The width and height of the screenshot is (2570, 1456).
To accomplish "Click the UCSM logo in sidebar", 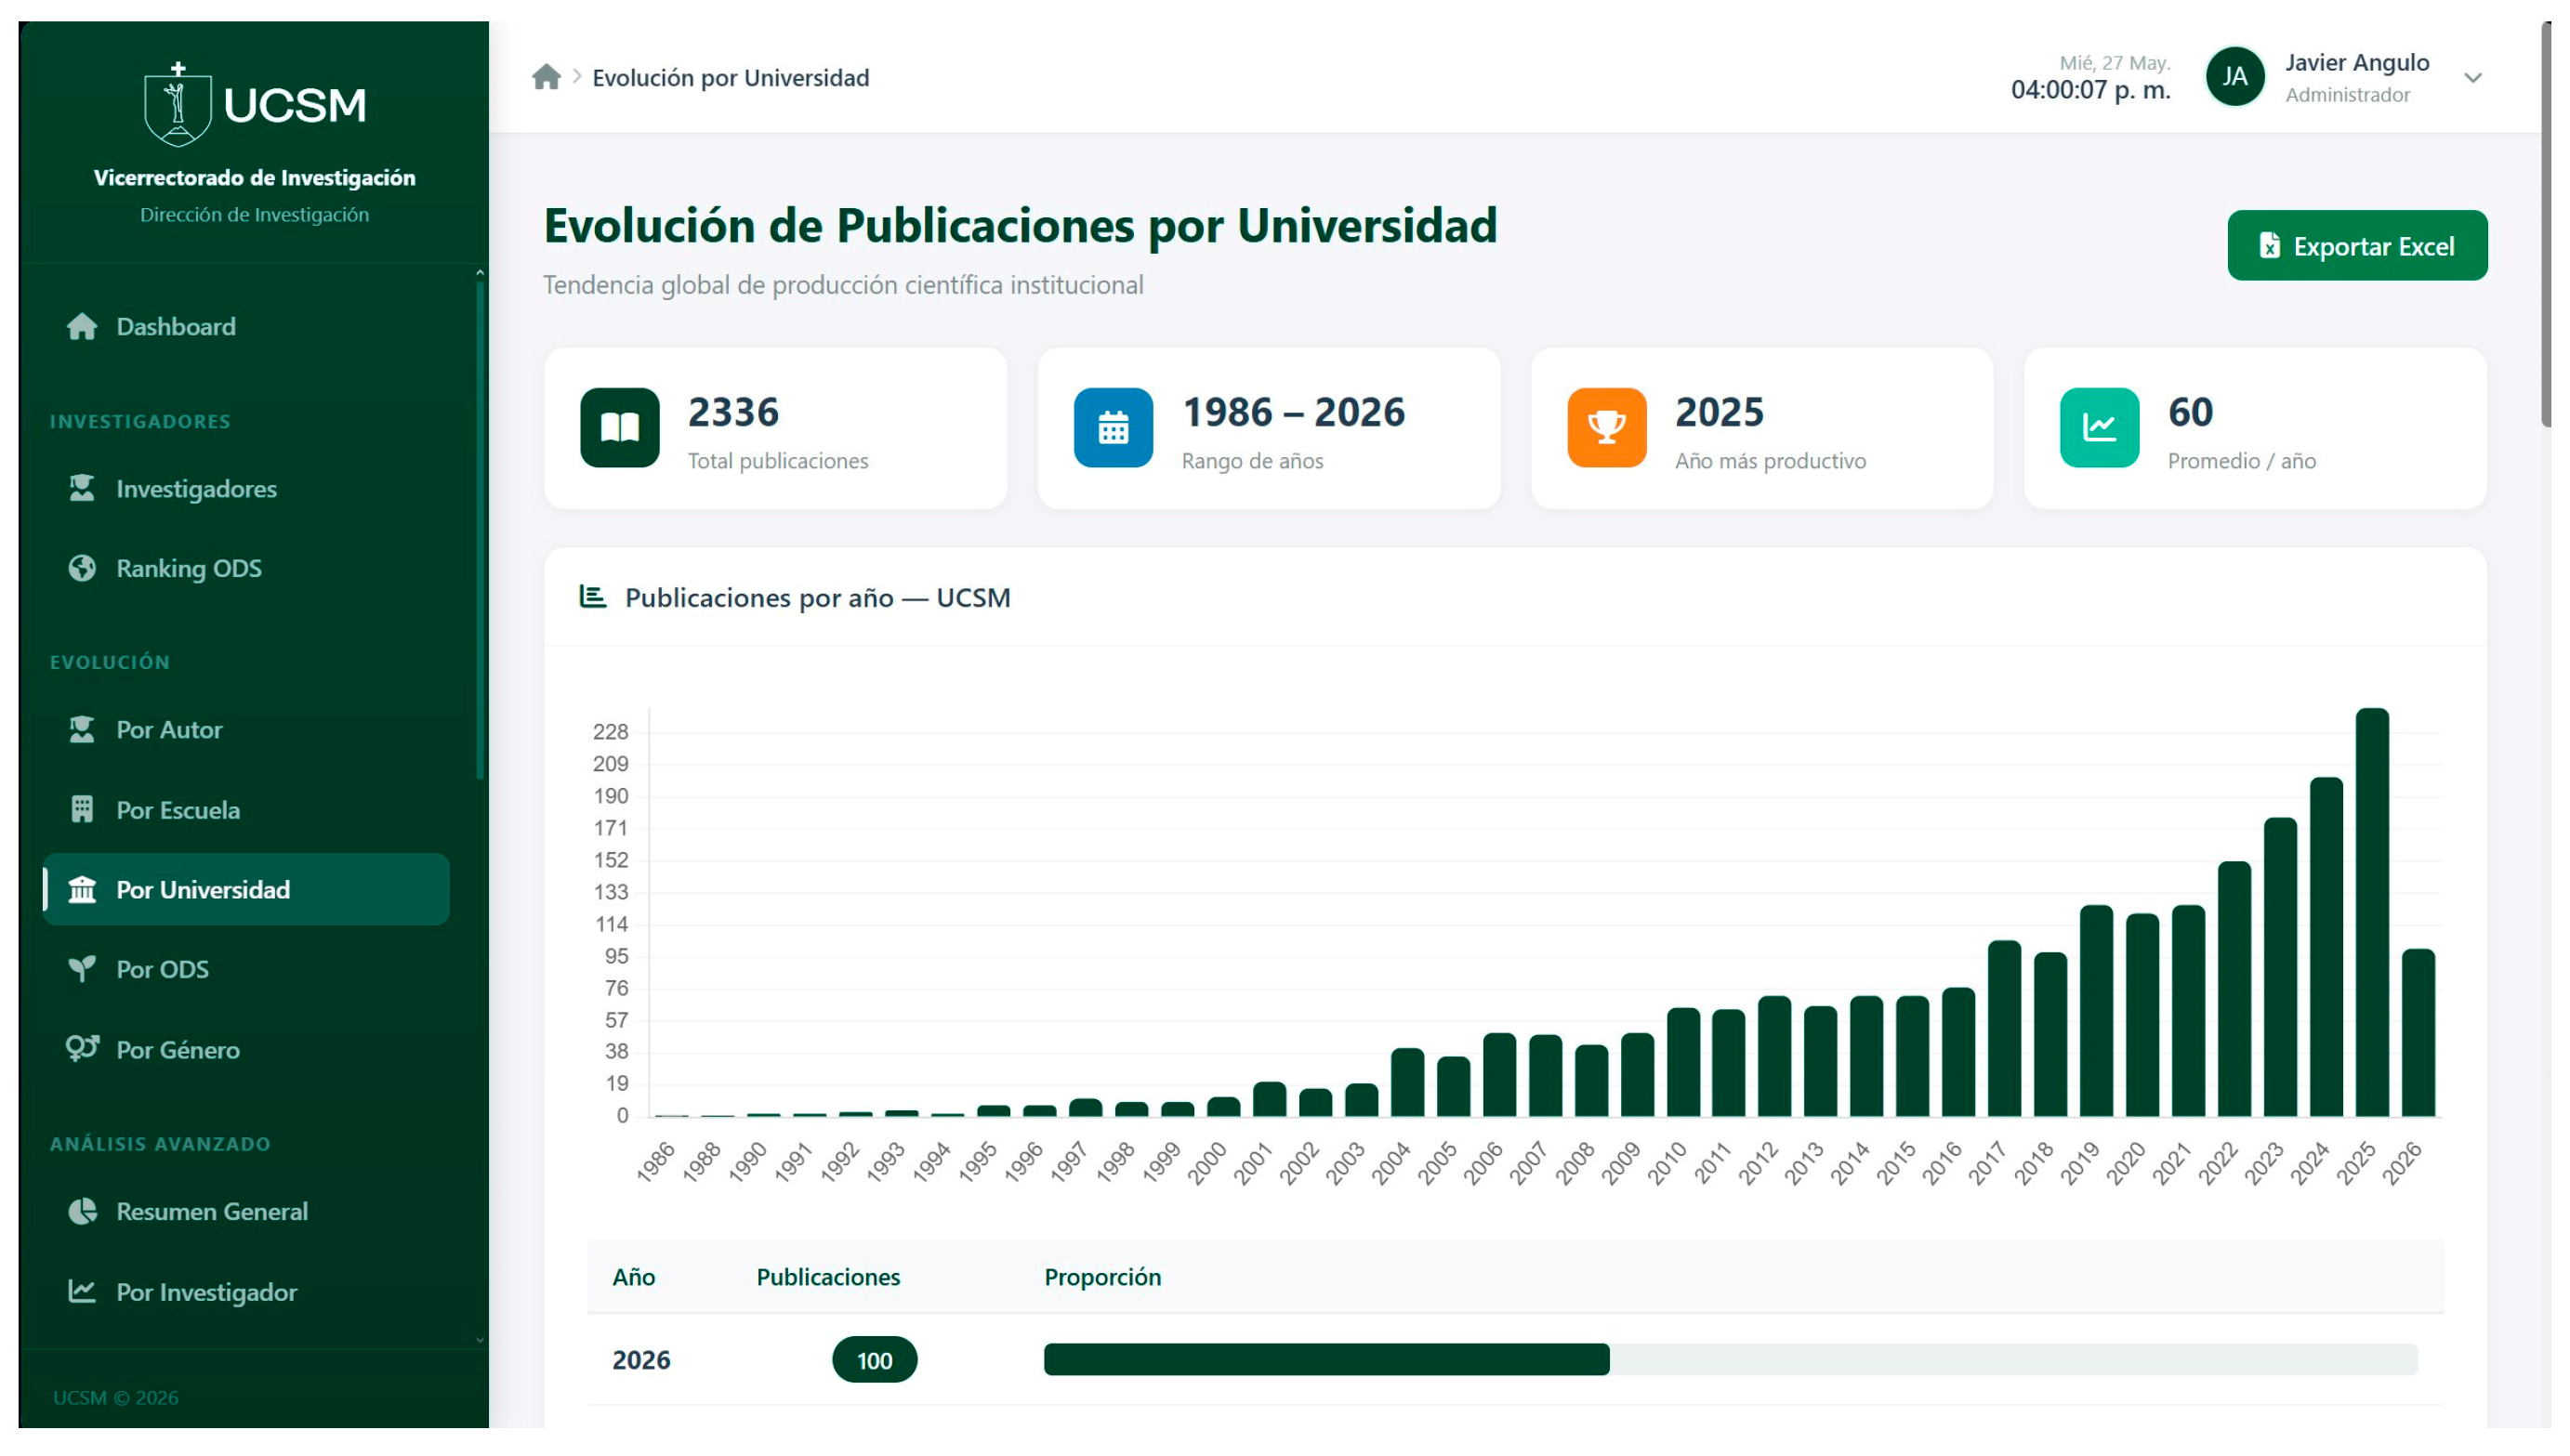I will [x=255, y=103].
